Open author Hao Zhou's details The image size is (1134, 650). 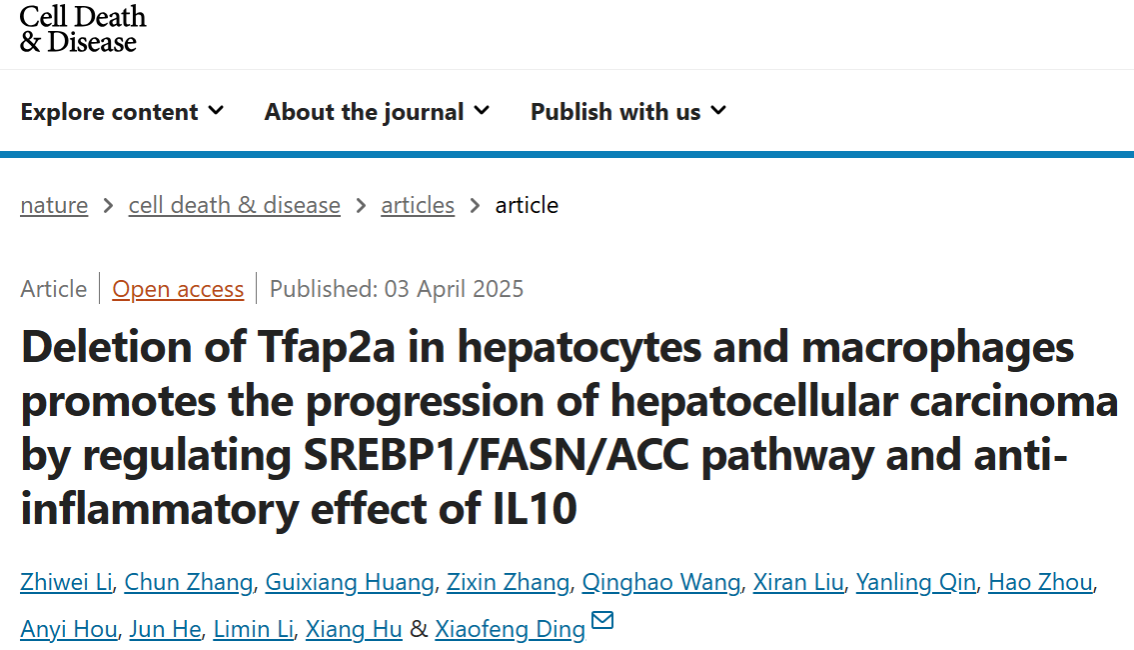(x=1041, y=582)
